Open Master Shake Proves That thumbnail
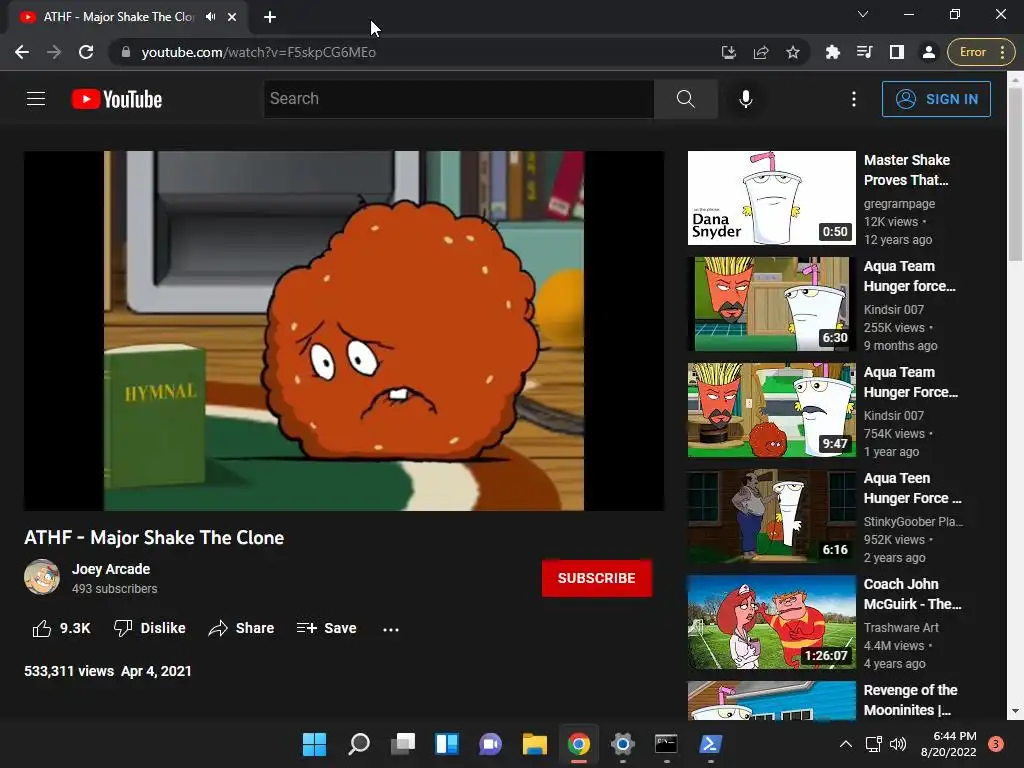The height and width of the screenshot is (768, 1024). coord(771,198)
